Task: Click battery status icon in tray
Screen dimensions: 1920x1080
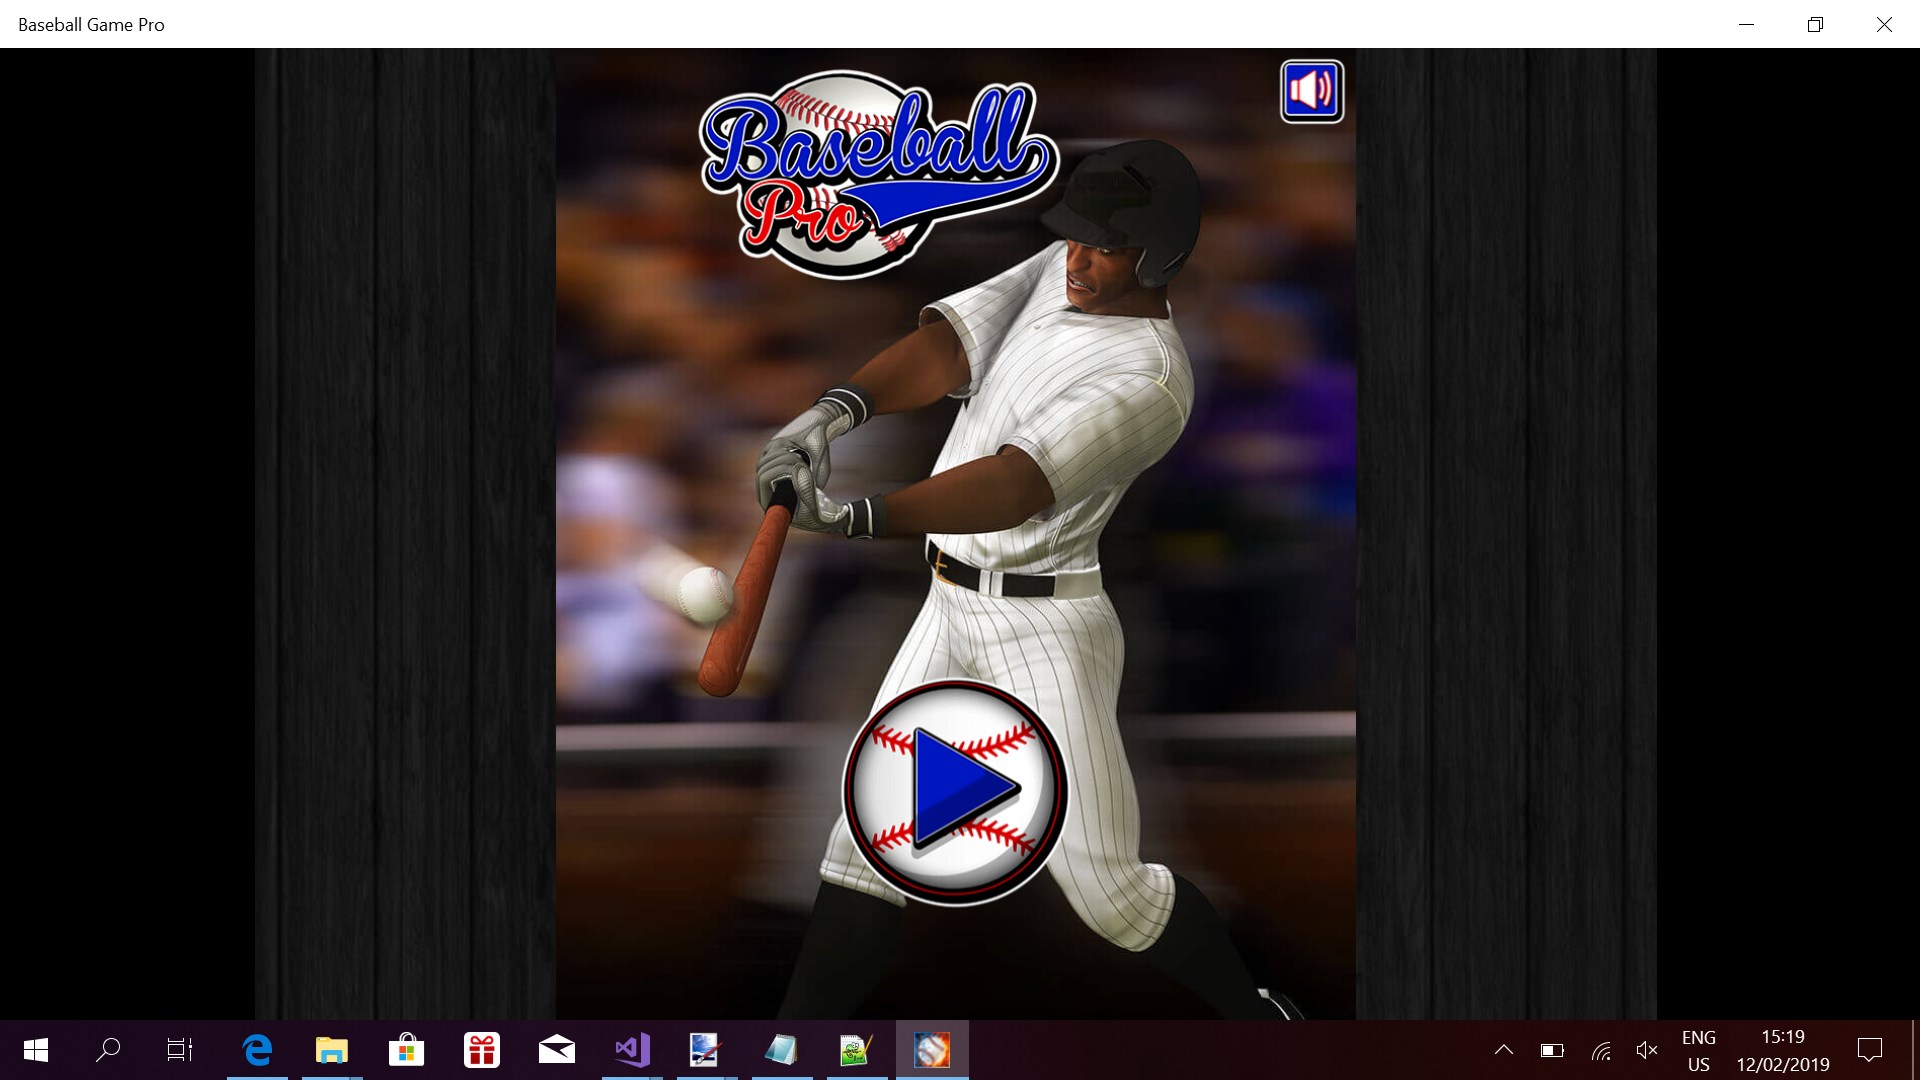Action: [1552, 1050]
